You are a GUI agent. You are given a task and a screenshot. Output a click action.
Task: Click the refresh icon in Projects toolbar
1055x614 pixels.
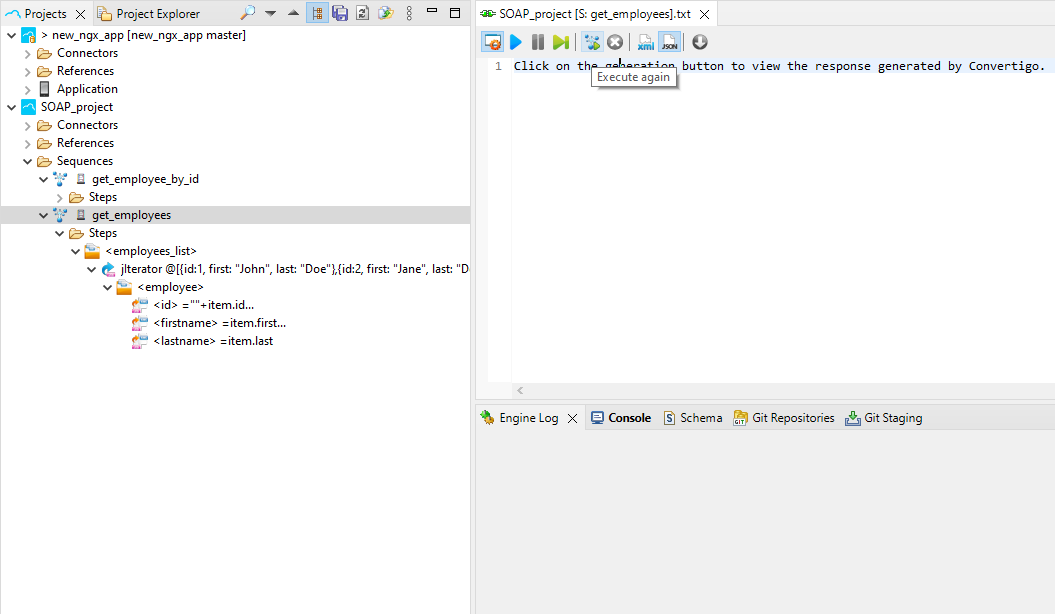(362, 12)
